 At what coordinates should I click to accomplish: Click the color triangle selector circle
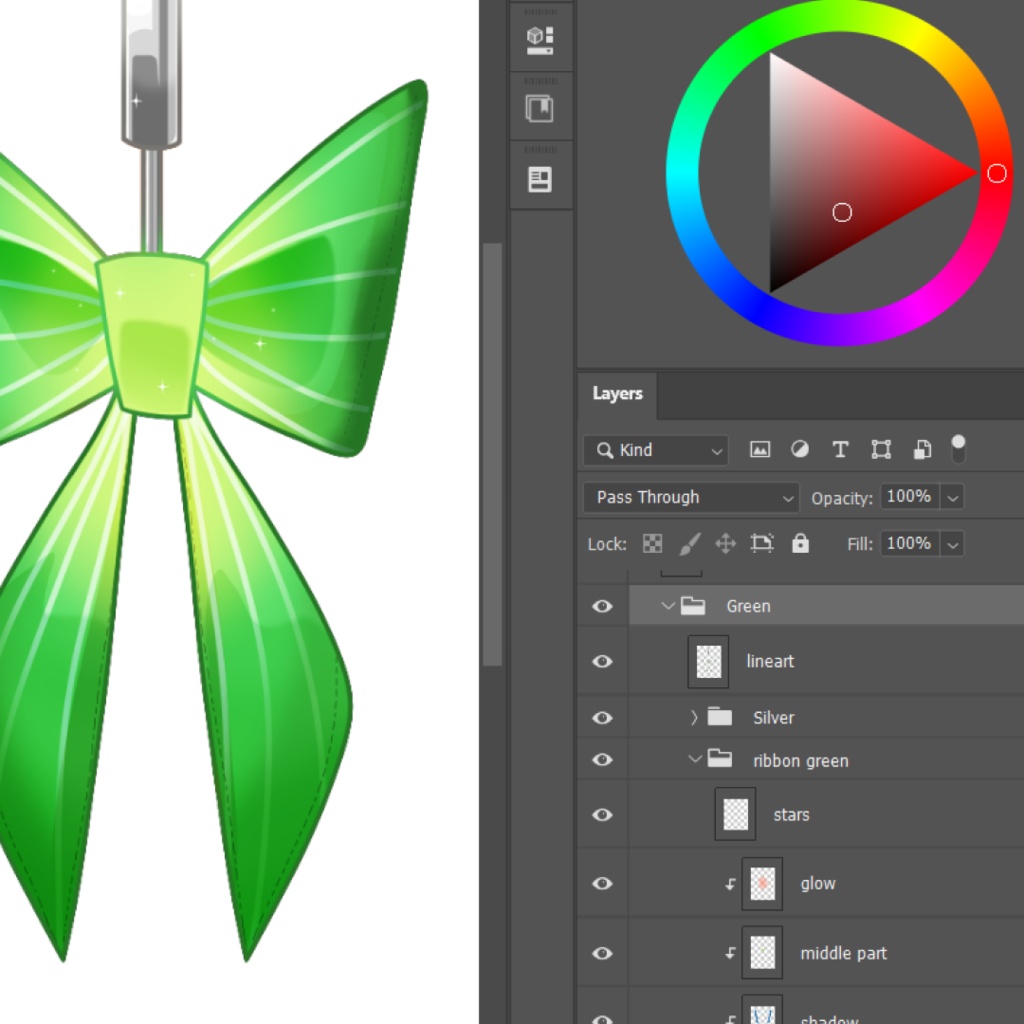(842, 212)
